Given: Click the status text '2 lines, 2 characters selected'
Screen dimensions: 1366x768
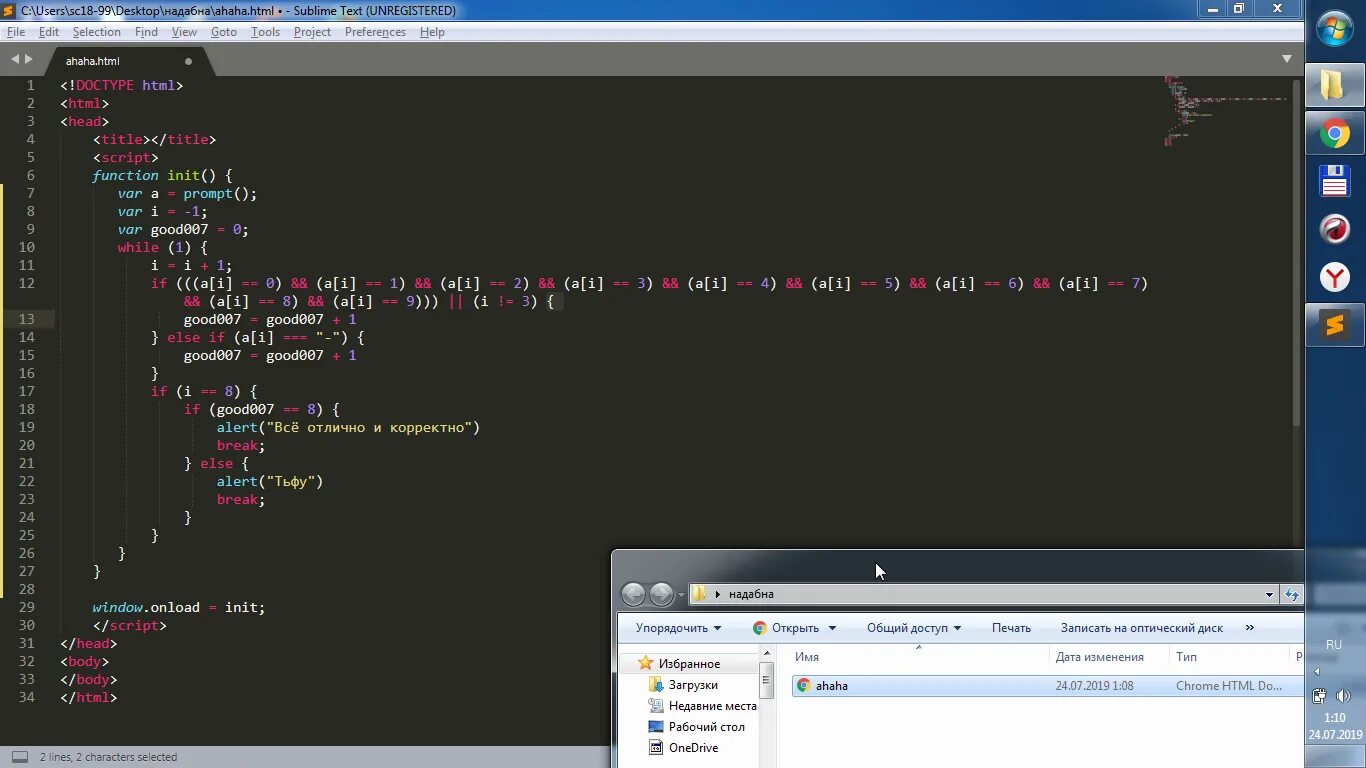Looking at the screenshot, I should click(x=108, y=757).
